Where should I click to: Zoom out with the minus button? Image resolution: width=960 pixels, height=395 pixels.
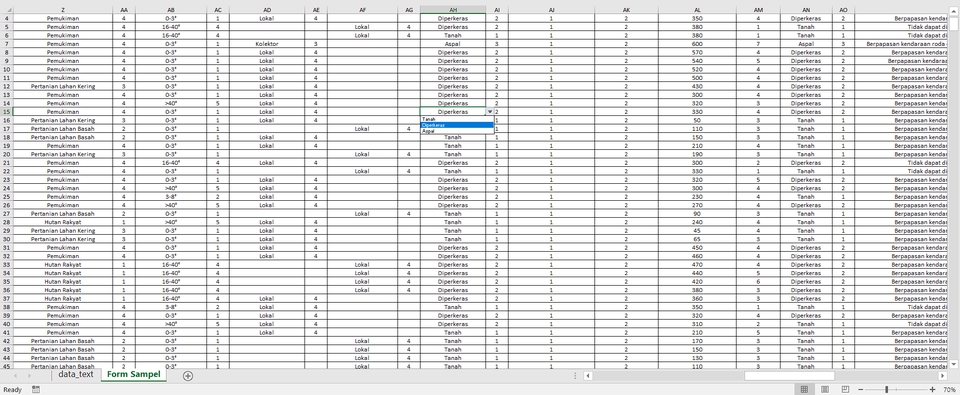click(x=861, y=389)
